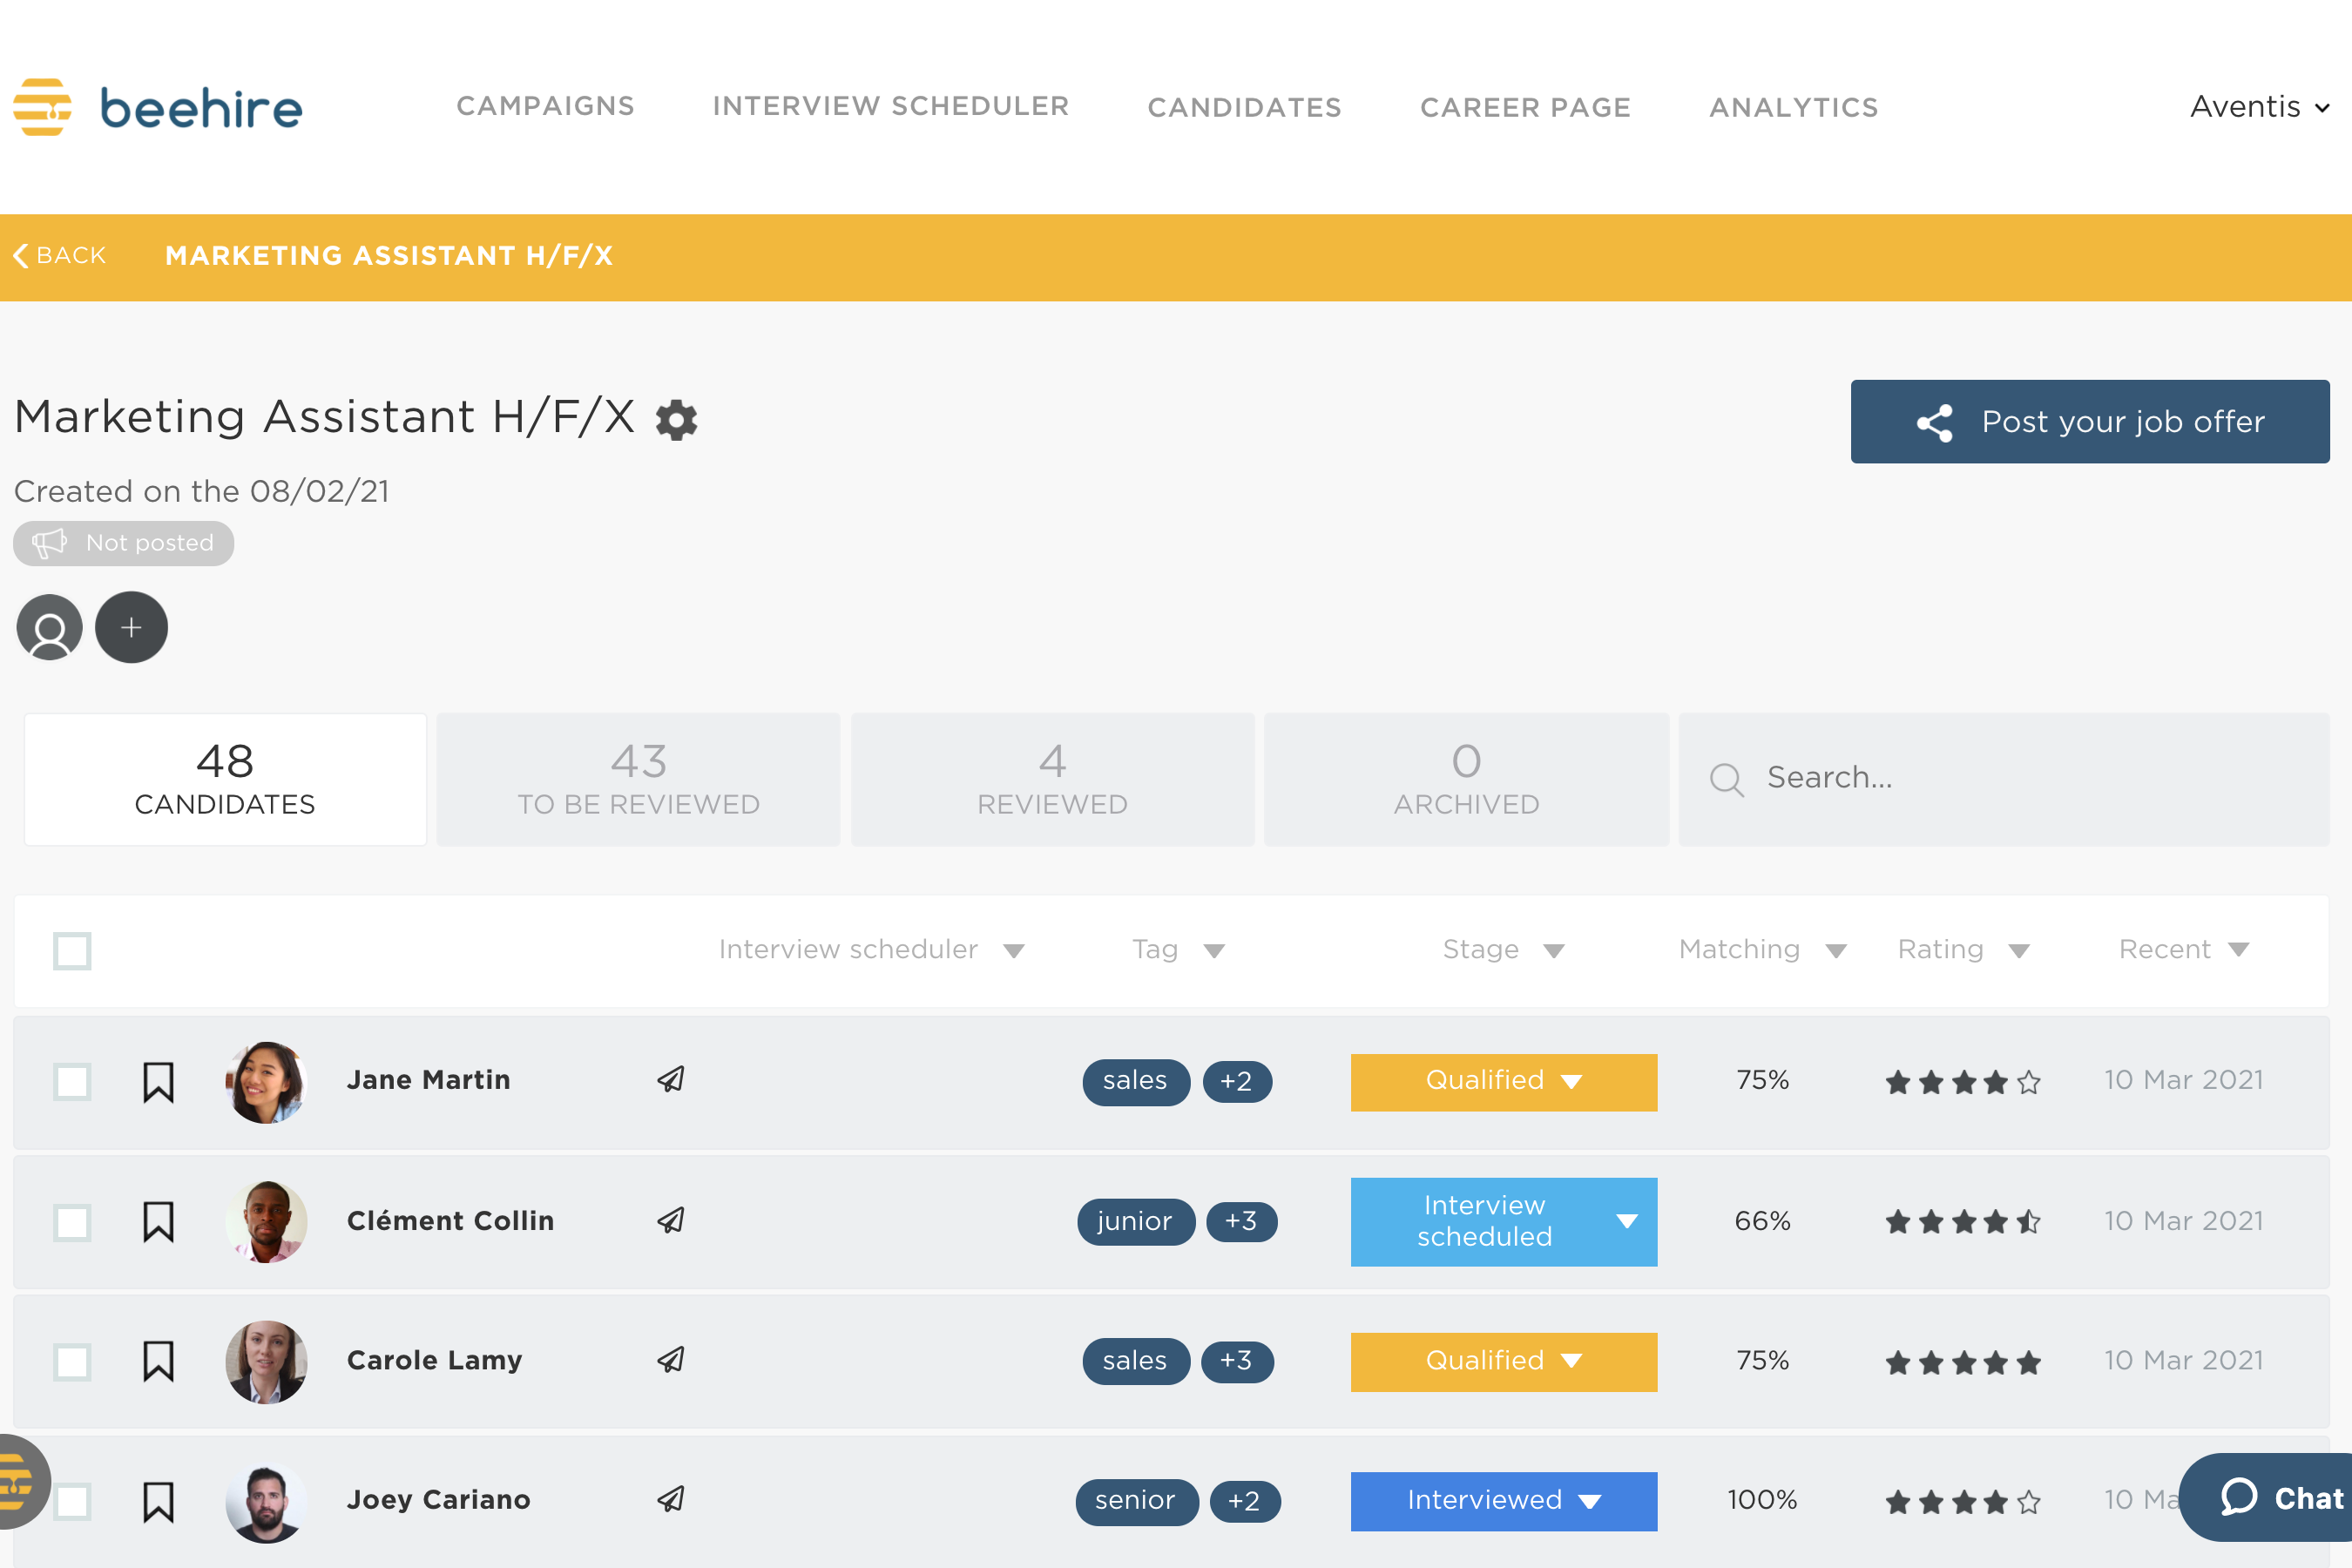Open the stage dropdown for Joey Cariano
The height and width of the screenshot is (1568, 2352).
point(1590,1501)
